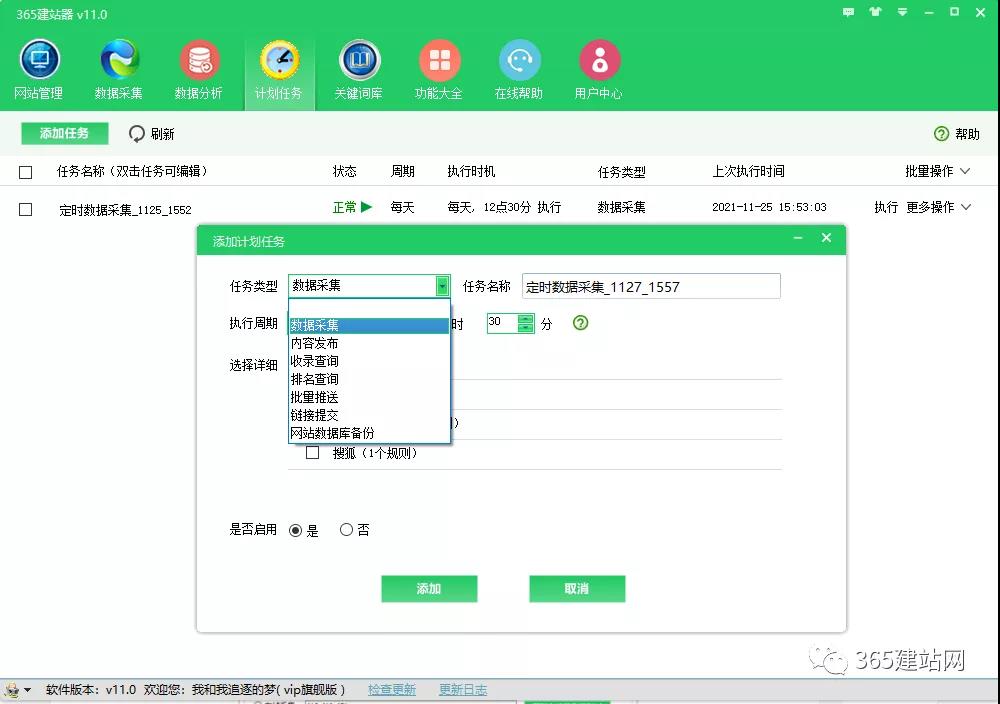The image size is (1000, 704).
Task: Open the 用户中心 module
Action: pos(599,70)
